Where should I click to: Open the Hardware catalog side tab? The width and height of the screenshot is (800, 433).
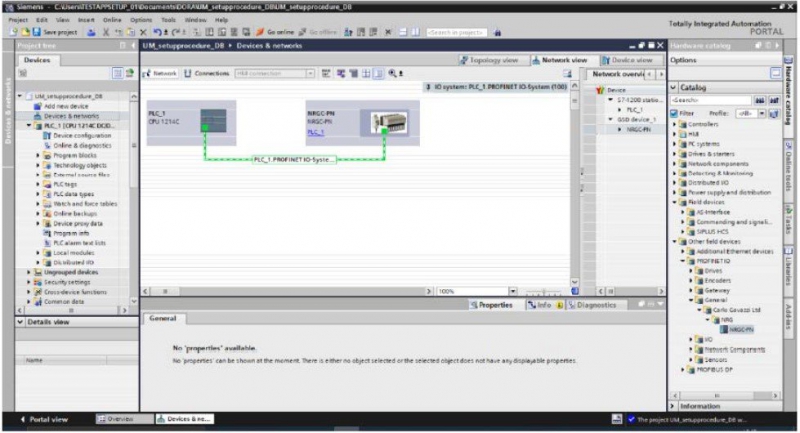pyautogui.click(x=789, y=95)
